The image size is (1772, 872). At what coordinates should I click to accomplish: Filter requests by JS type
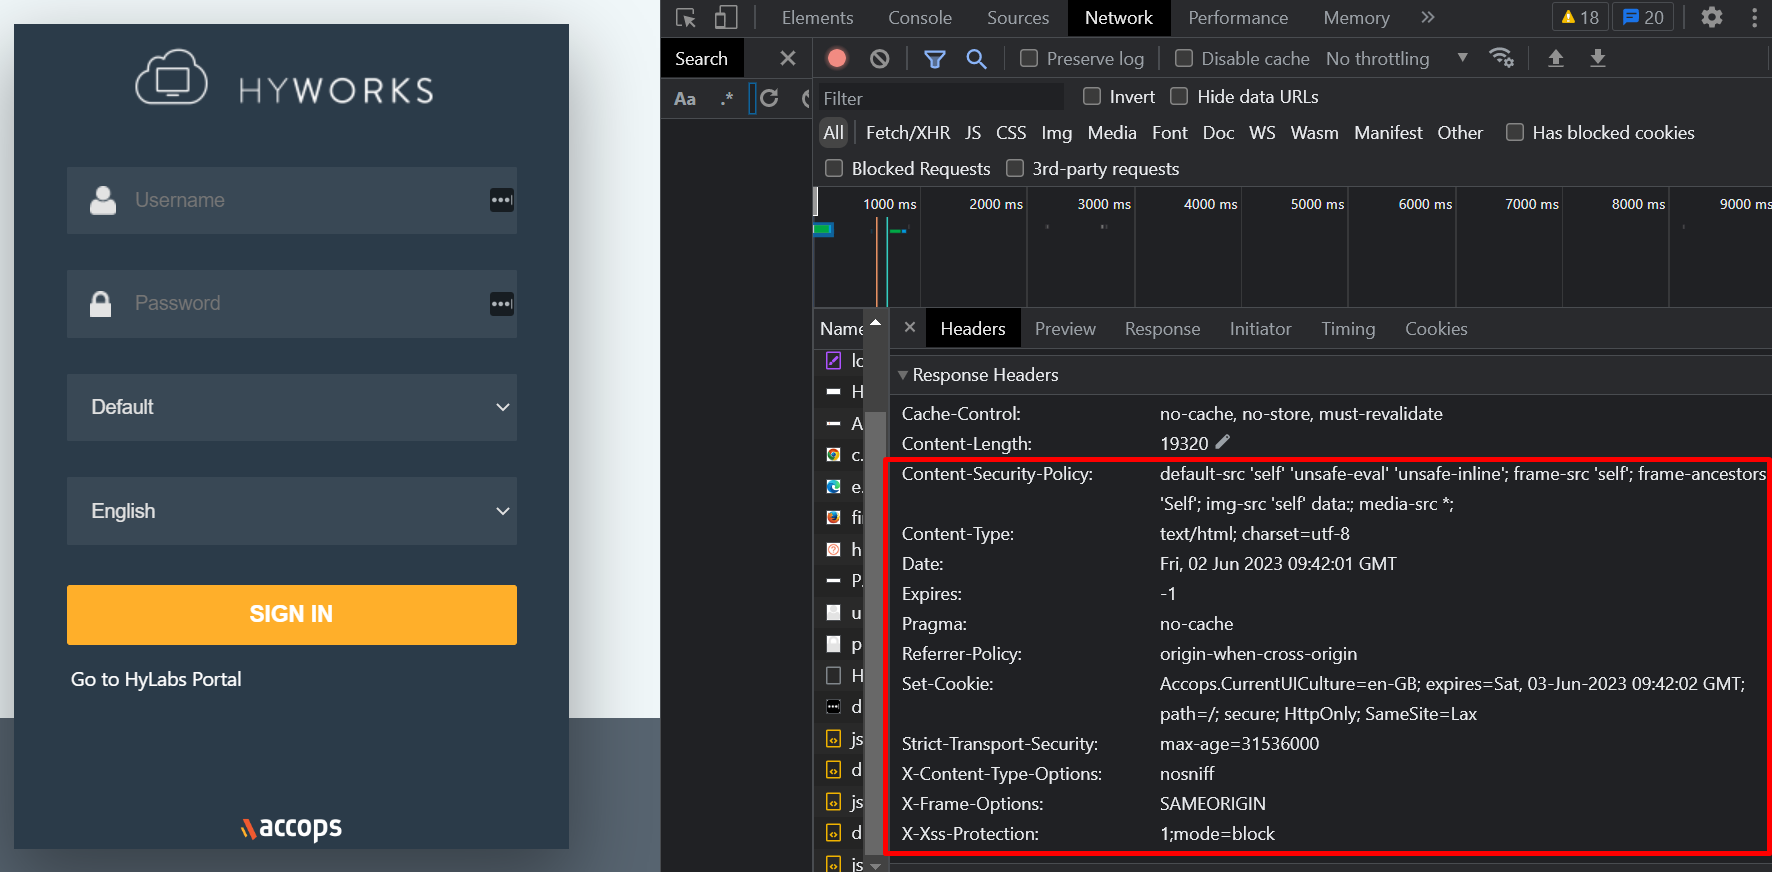point(973,133)
